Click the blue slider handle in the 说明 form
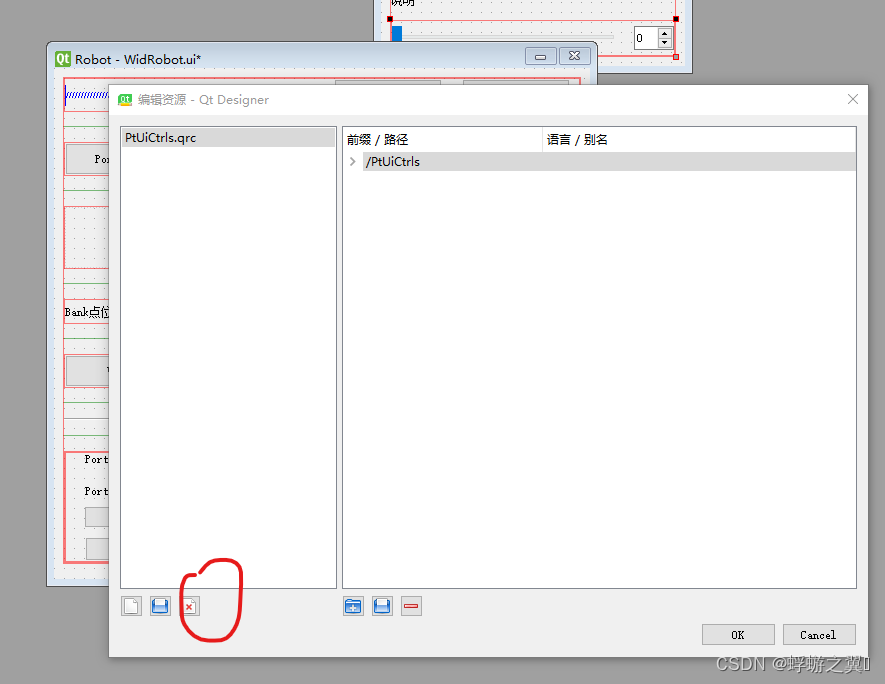The height and width of the screenshot is (684, 885). point(396,33)
